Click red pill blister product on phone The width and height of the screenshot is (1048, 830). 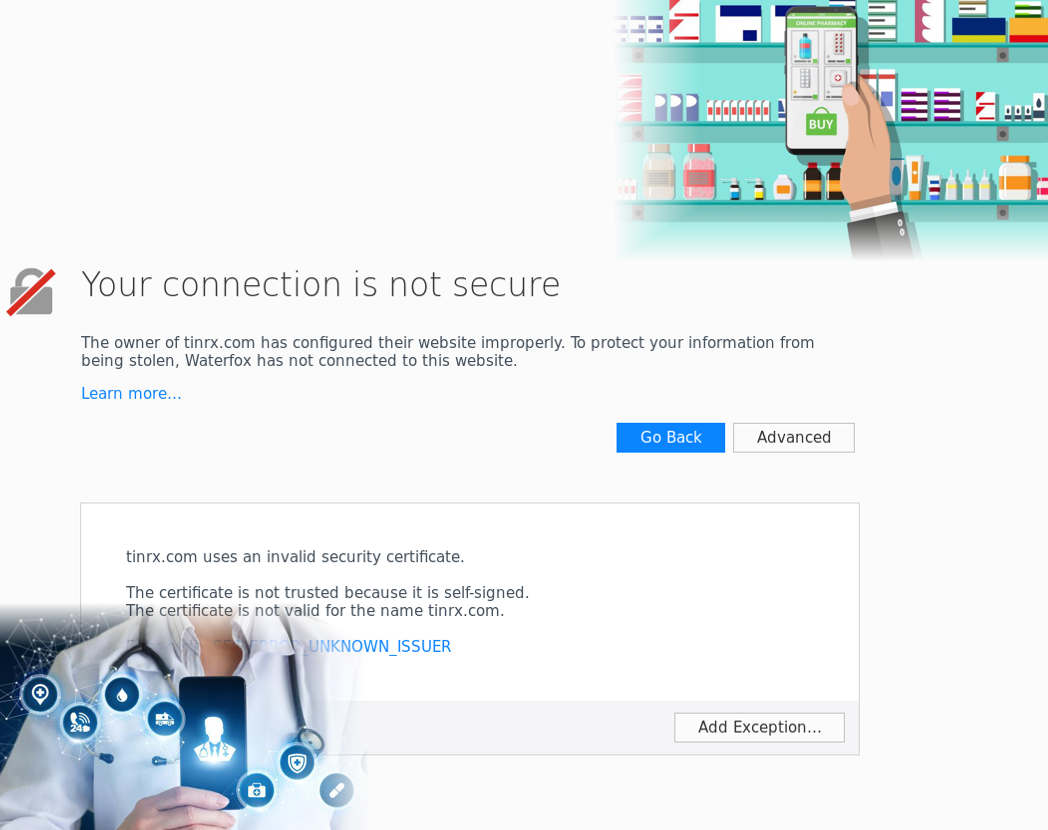(x=838, y=45)
